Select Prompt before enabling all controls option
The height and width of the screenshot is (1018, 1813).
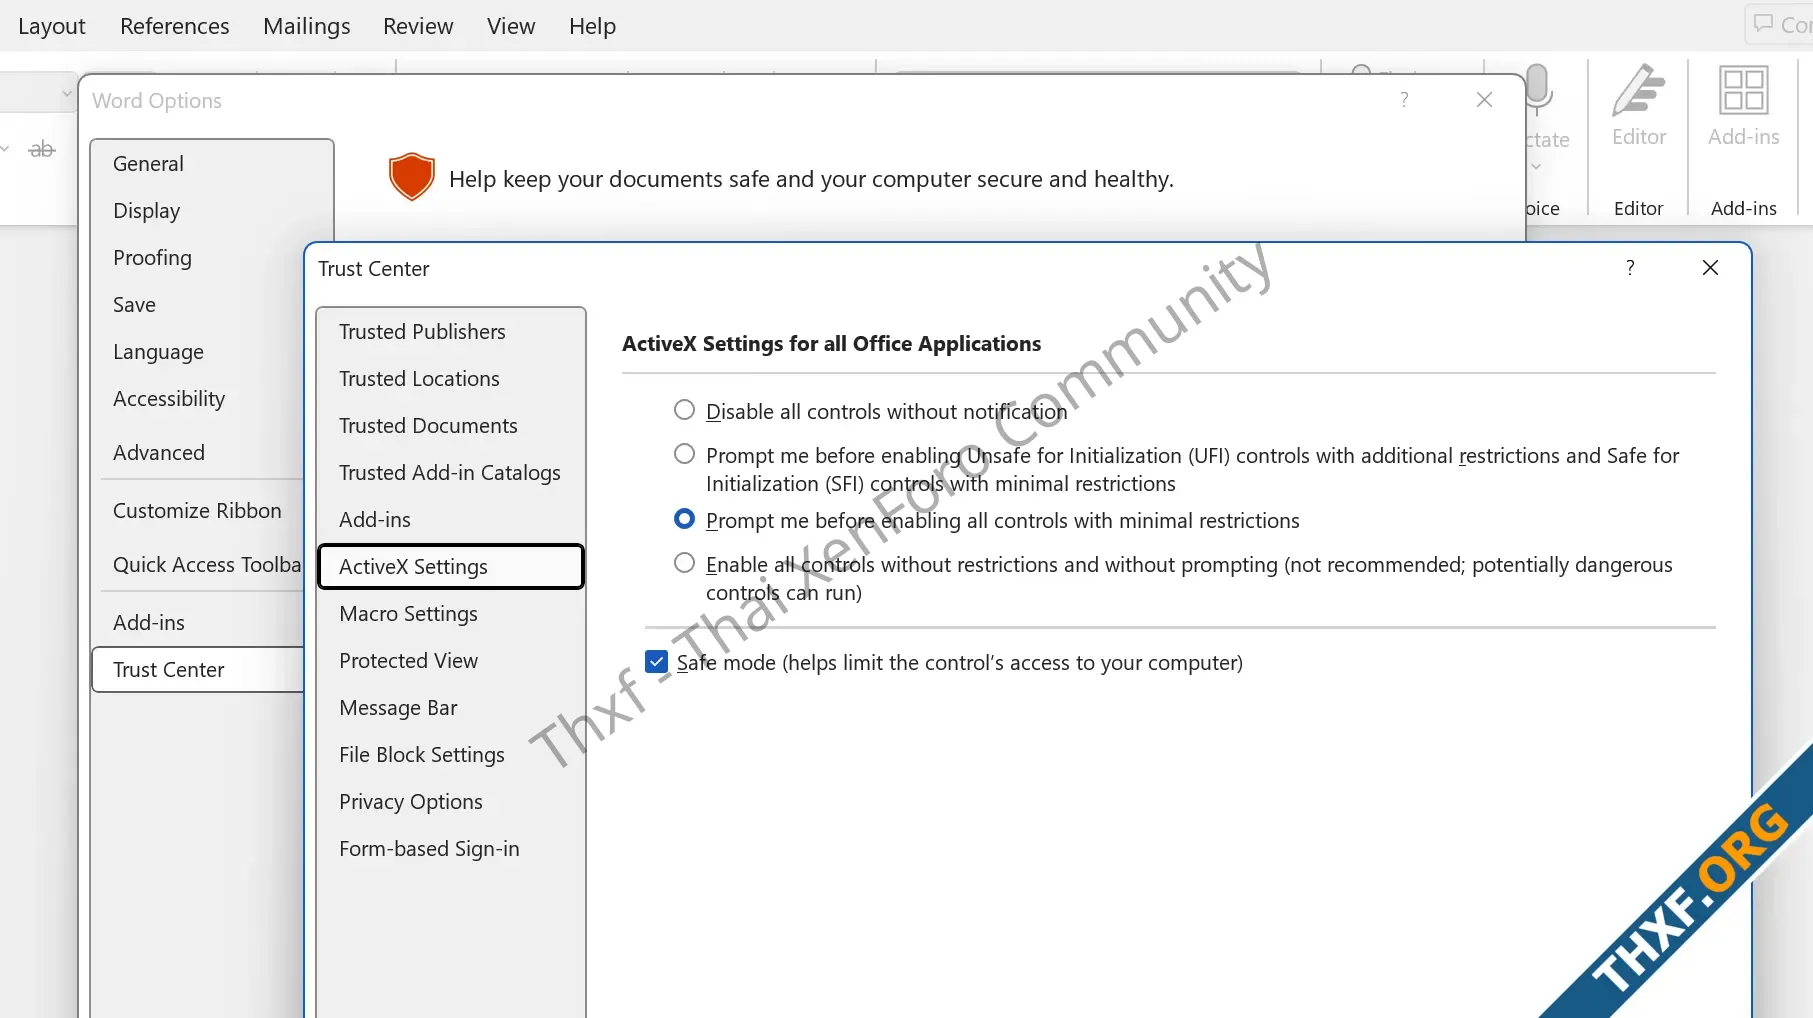(x=684, y=519)
